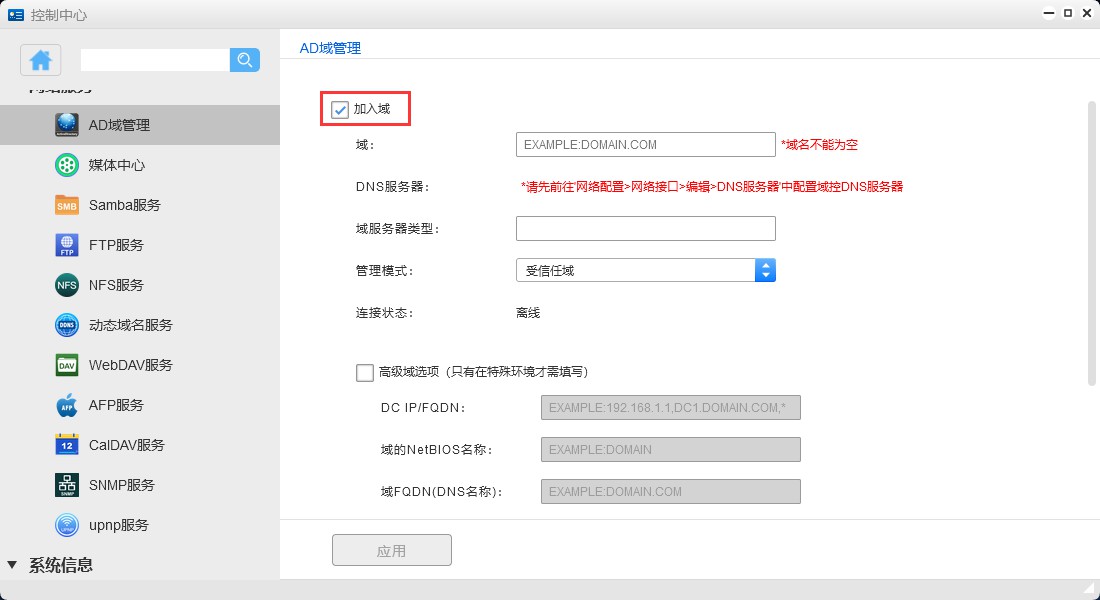
Task: Click the CalDAV服务 calendar icon
Action: point(67,445)
